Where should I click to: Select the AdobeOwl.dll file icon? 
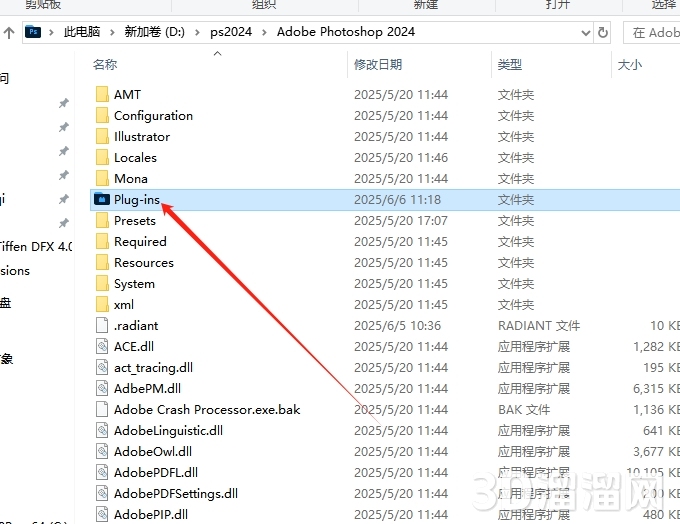pos(102,451)
